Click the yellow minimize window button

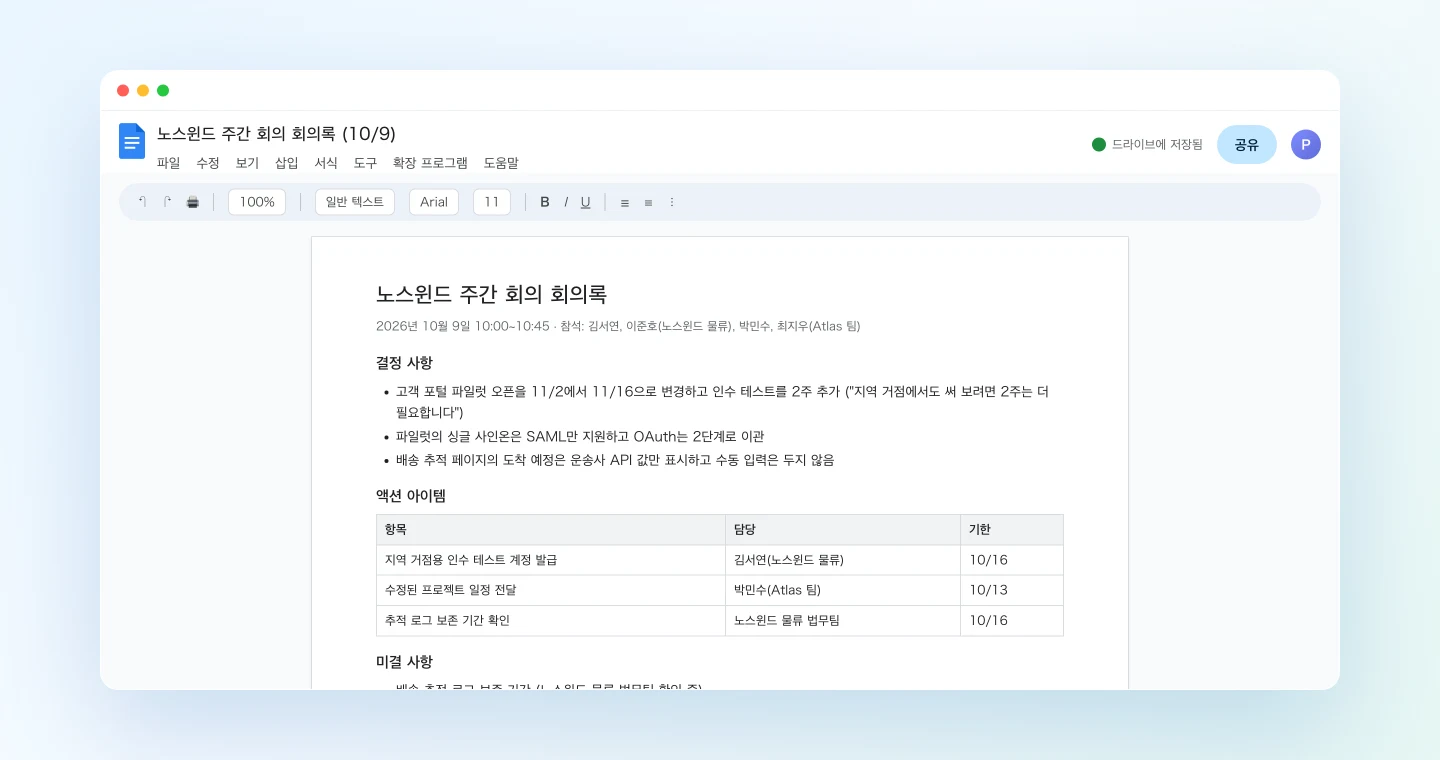click(x=143, y=90)
